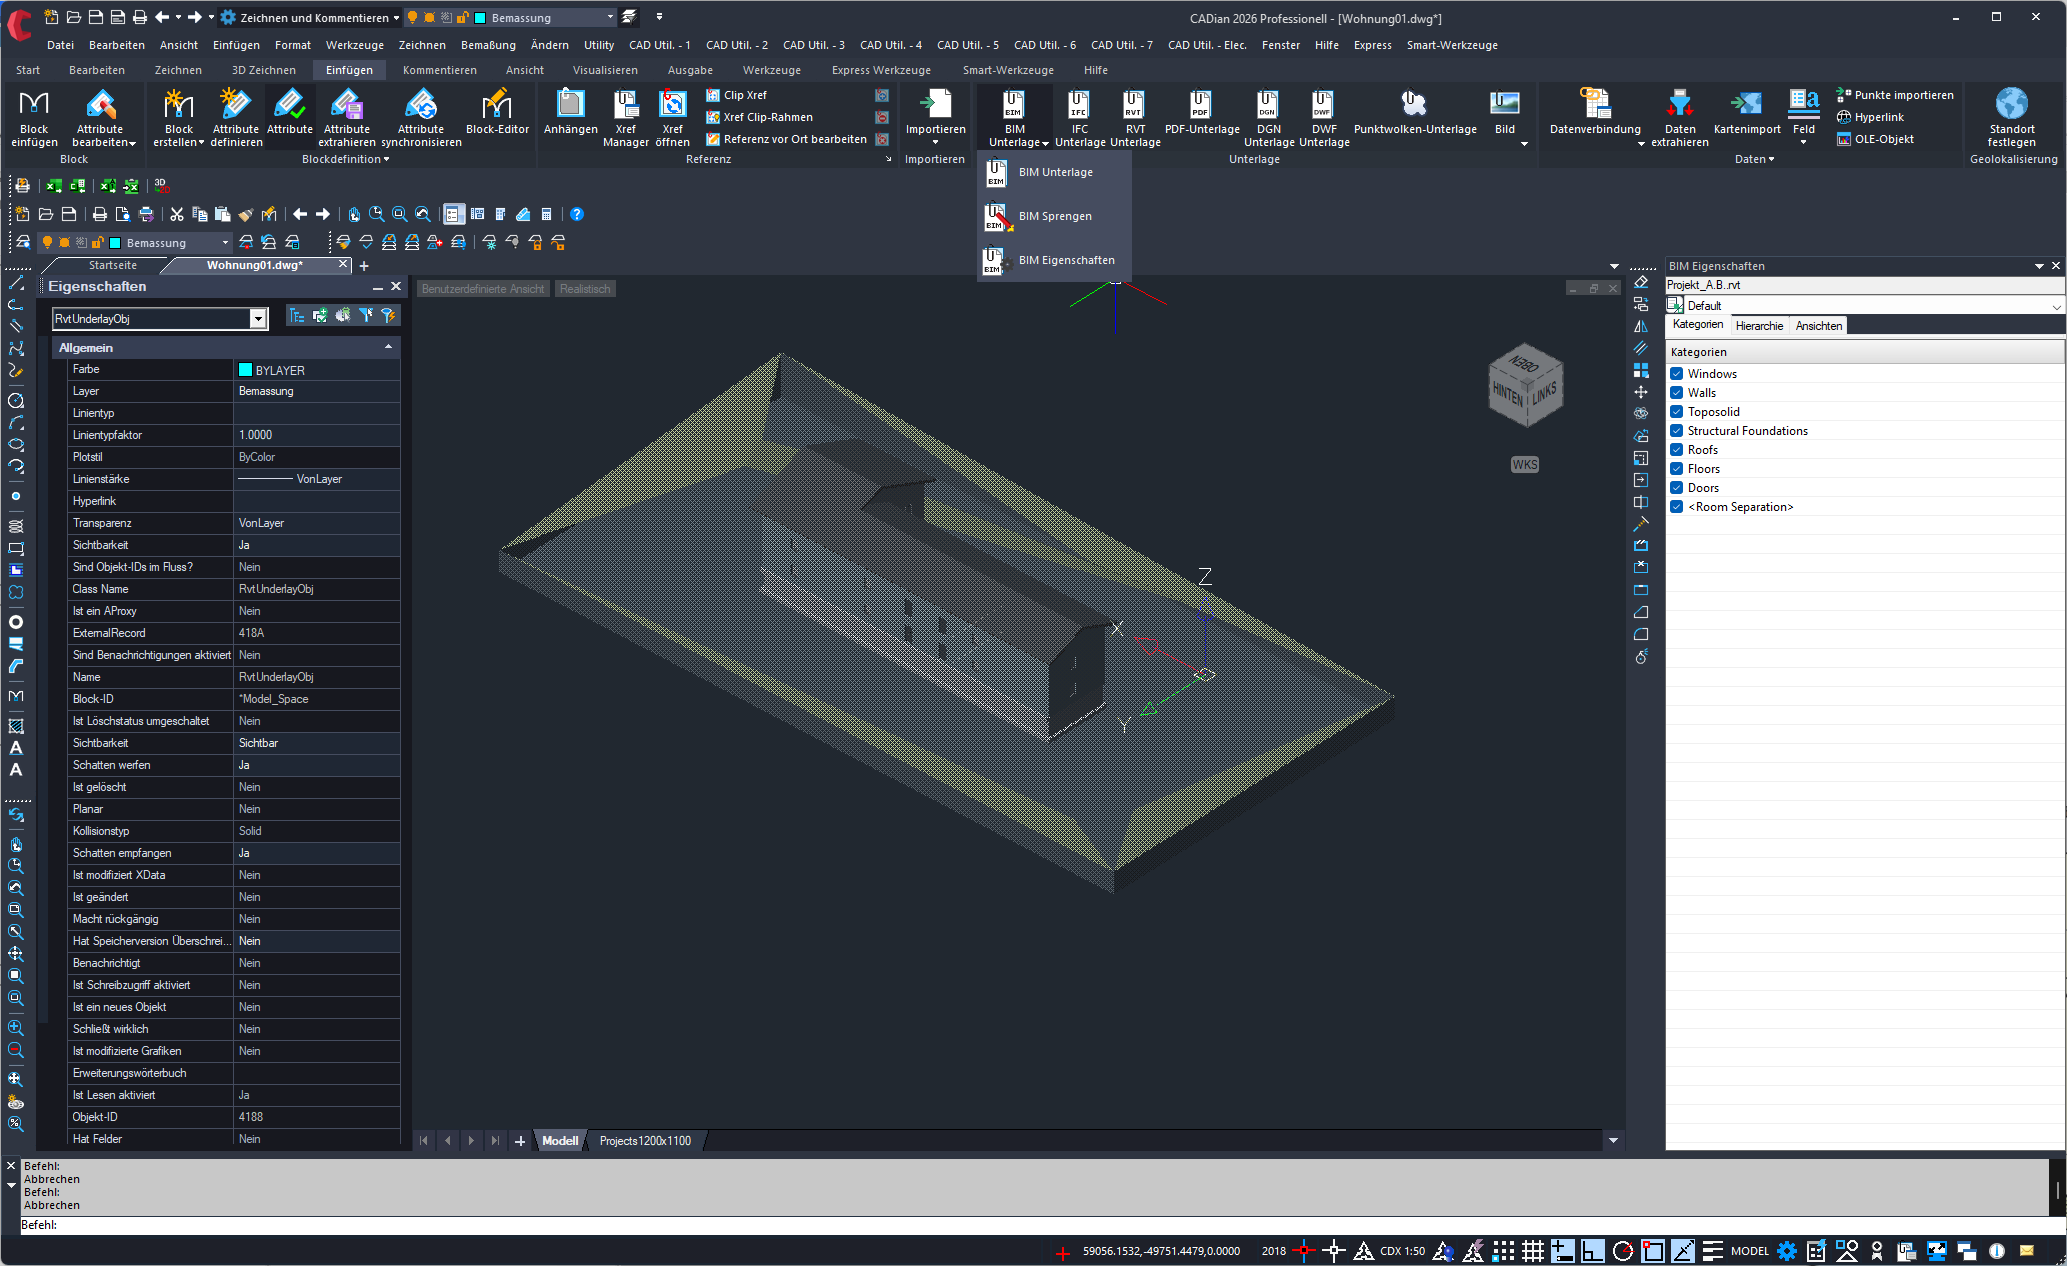Click the Realistisch visual style label
Image resolution: width=2067 pixels, height=1266 pixels.
[x=585, y=289]
